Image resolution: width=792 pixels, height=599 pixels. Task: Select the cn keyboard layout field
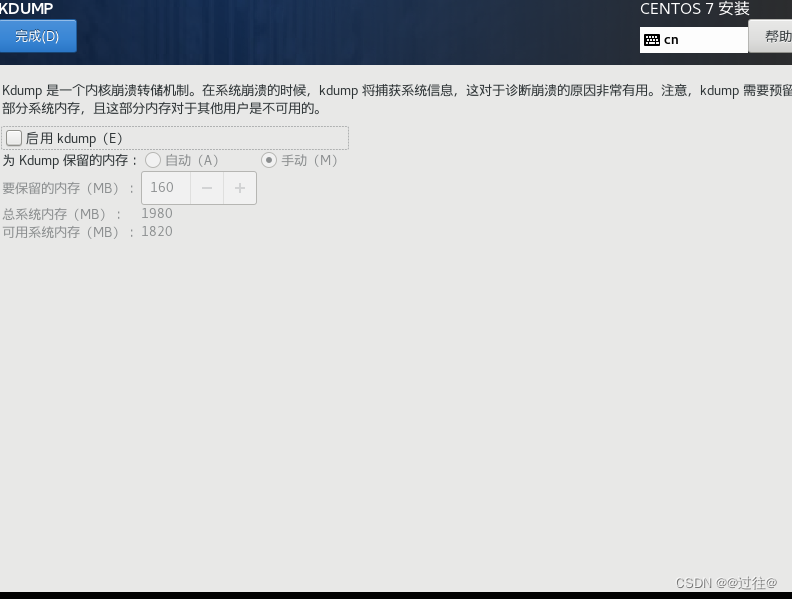694,40
